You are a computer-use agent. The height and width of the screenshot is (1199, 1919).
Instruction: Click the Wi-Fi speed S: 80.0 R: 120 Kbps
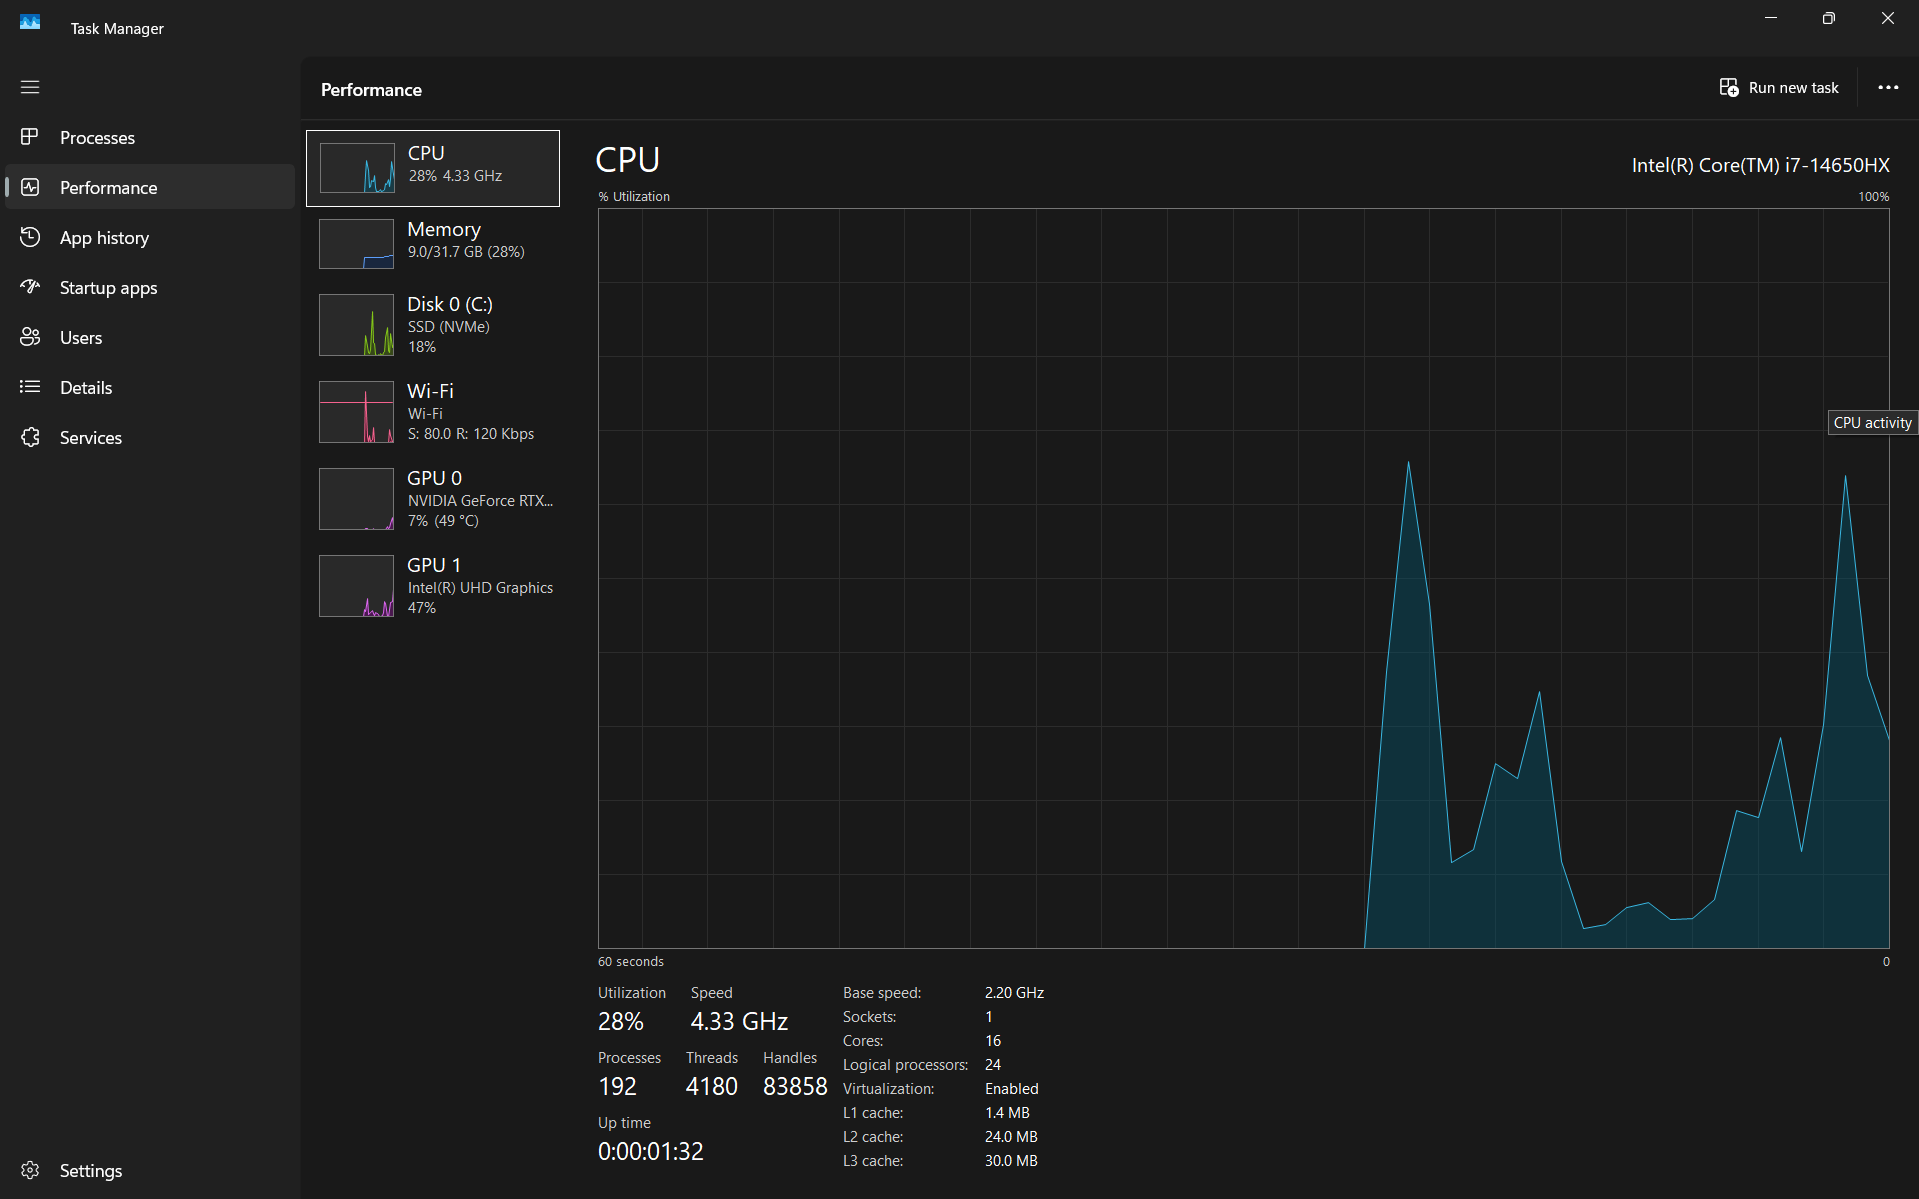tap(471, 434)
